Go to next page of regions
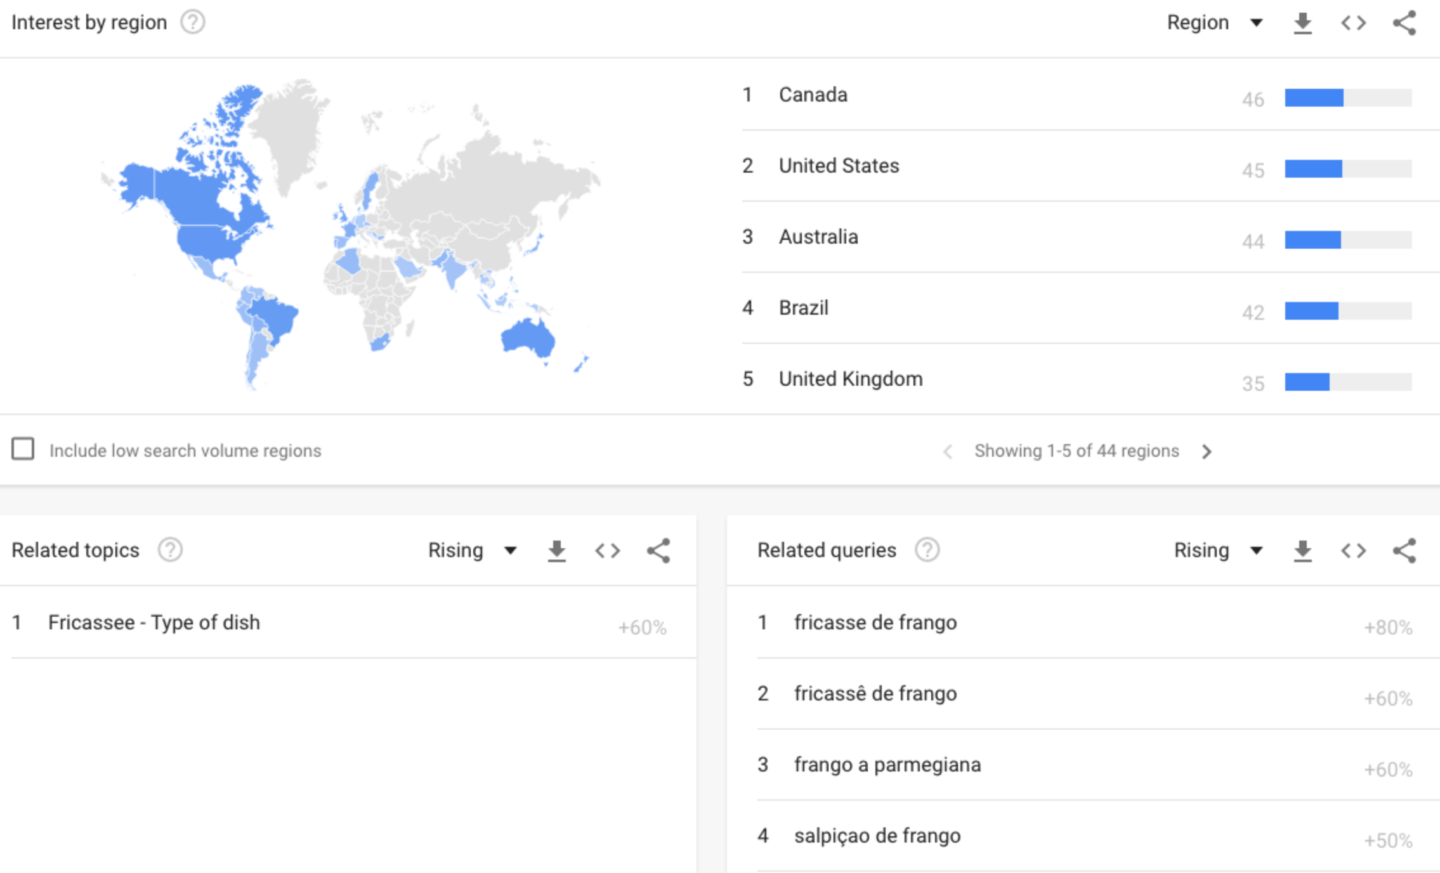The image size is (1440, 873). (1207, 452)
